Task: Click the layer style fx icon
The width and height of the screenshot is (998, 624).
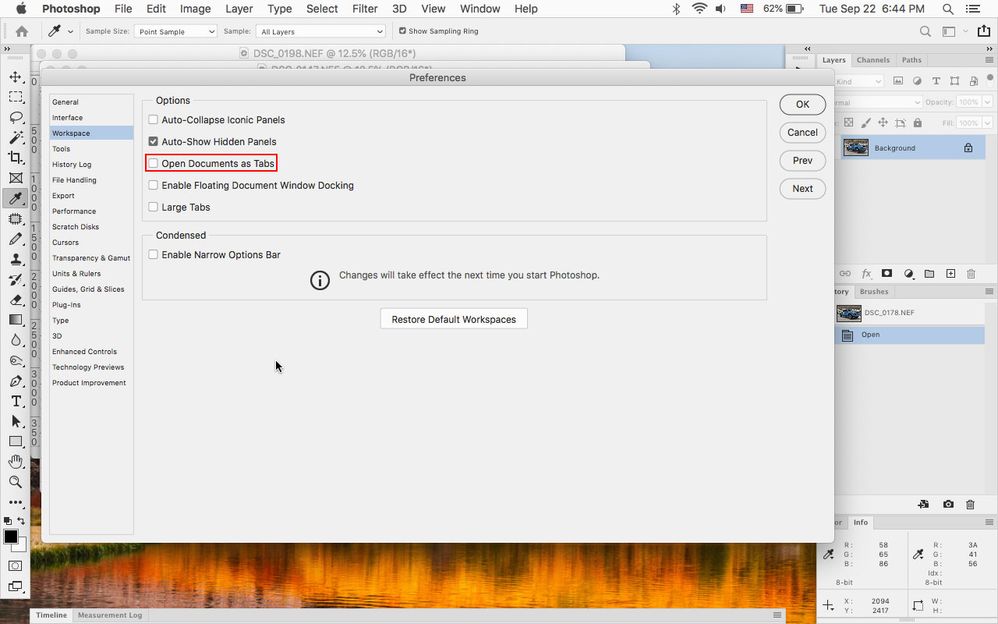Action: coord(866,273)
